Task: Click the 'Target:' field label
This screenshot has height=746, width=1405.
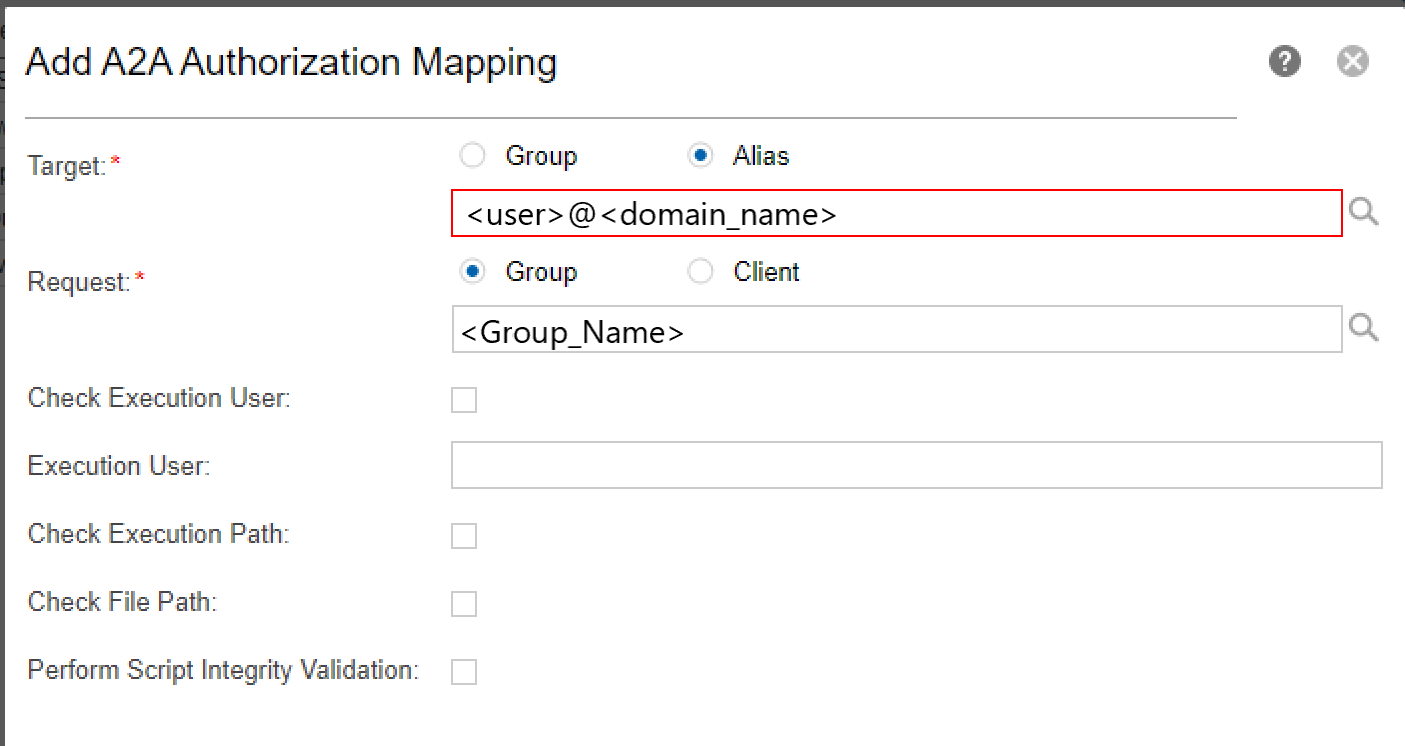Action: pyautogui.click(x=67, y=166)
